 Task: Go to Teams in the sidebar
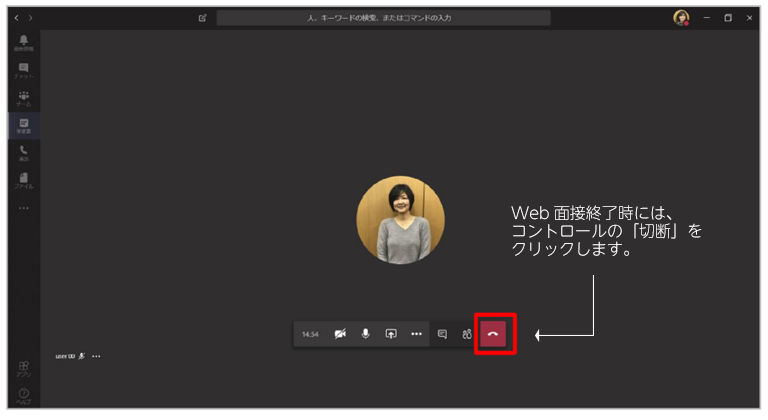point(24,98)
